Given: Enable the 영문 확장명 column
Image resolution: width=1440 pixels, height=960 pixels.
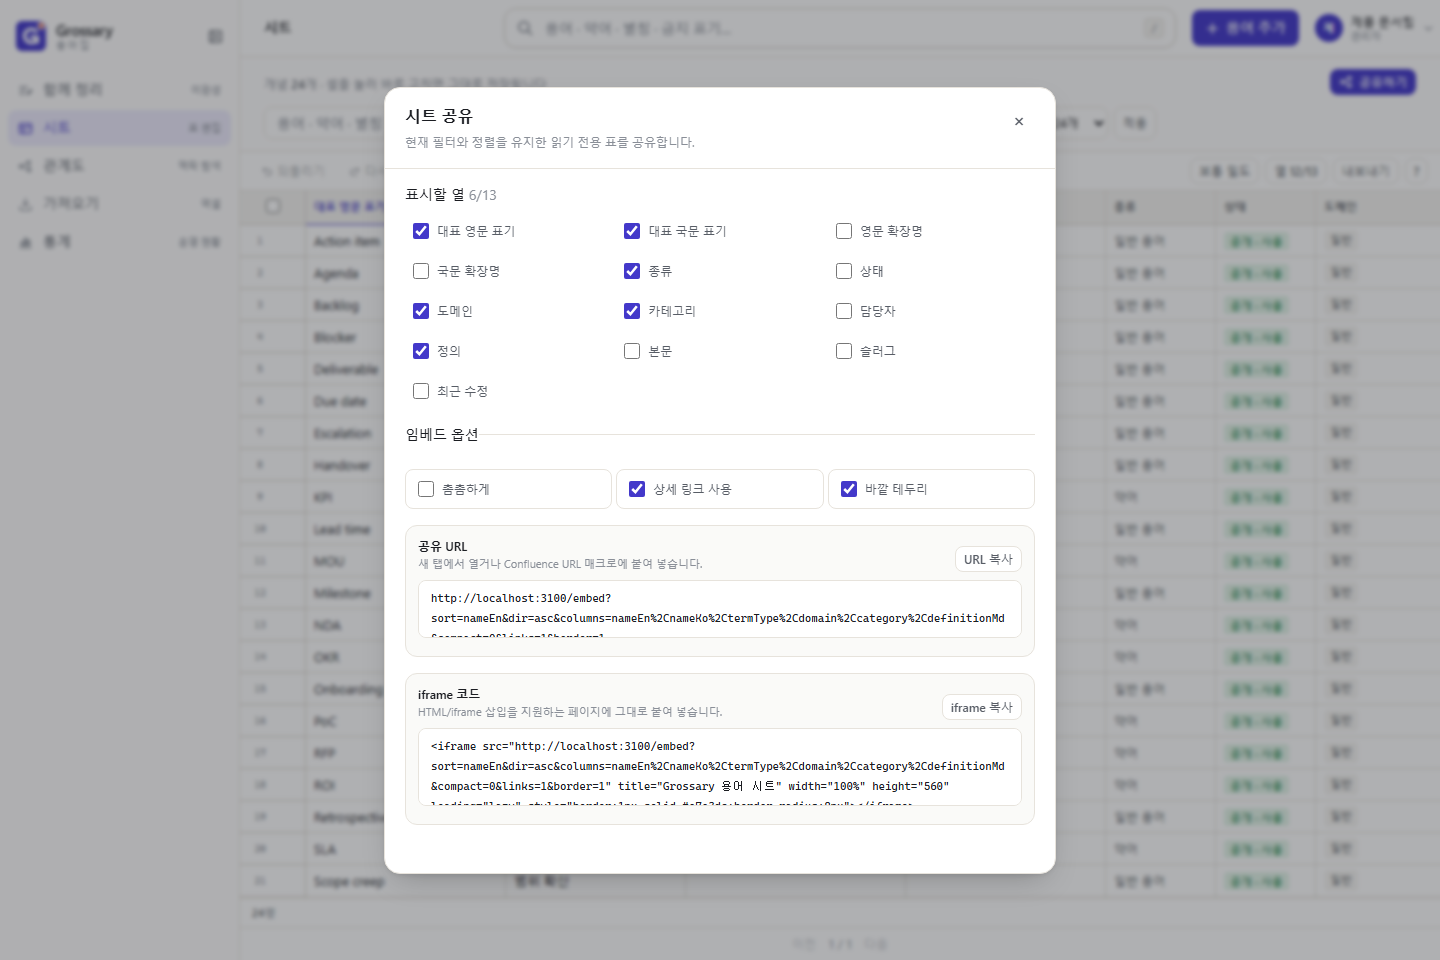Looking at the screenshot, I should [x=844, y=231].
